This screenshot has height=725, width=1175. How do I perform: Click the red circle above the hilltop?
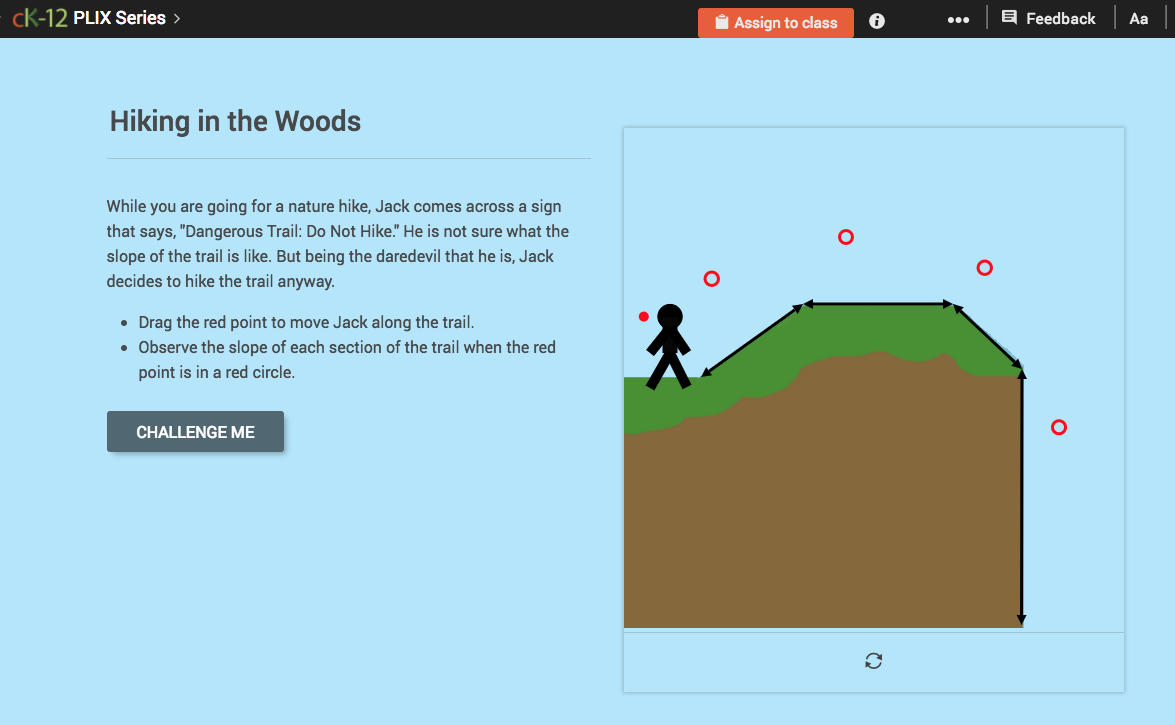point(846,237)
